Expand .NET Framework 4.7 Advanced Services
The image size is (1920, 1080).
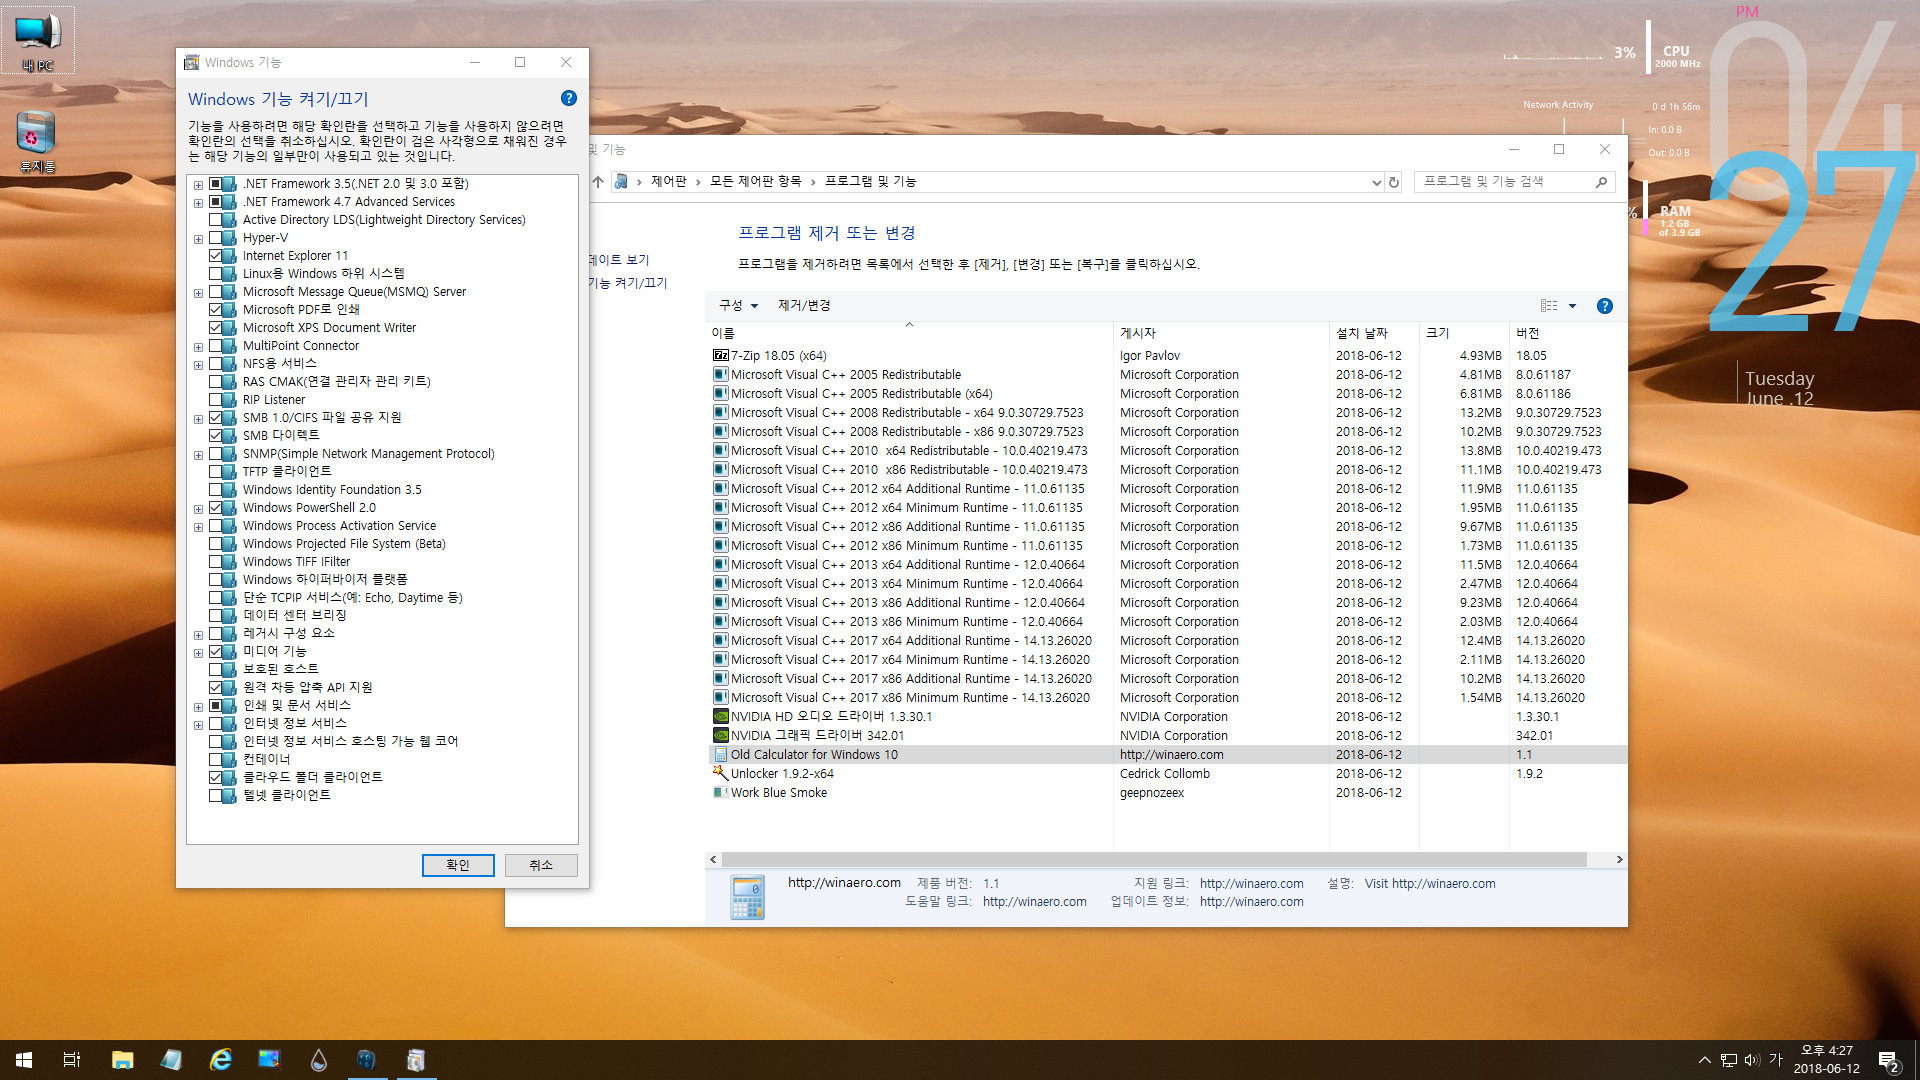pyautogui.click(x=198, y=203)
